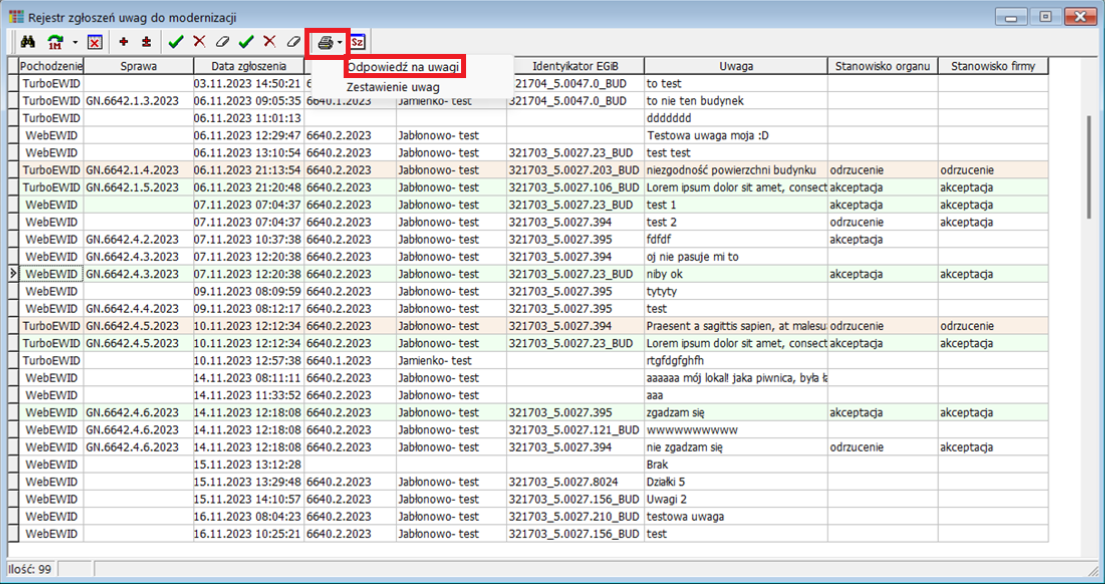Click the binoculars search icon
The width and height of the screenshot is (1105, 584).
coord(29,43)
